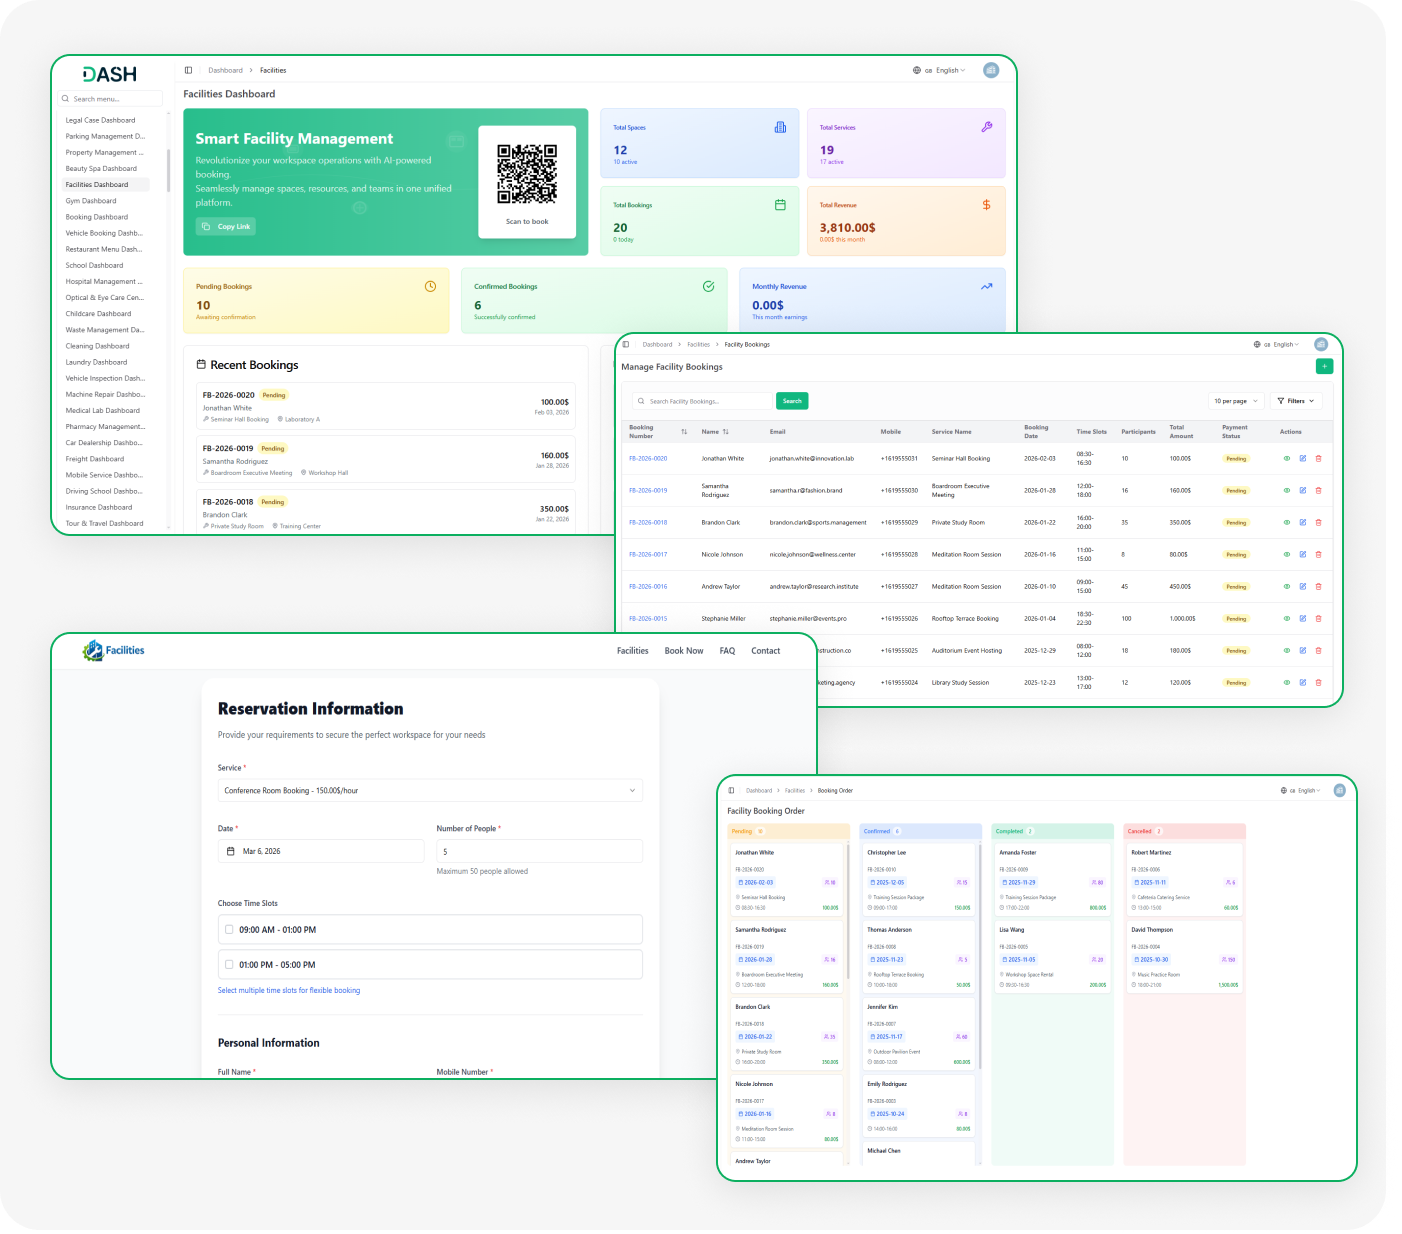This screenshot has height=1234, width=1402.
Task: Click the Total Revenue dollar icon
Action: [986, 205]
